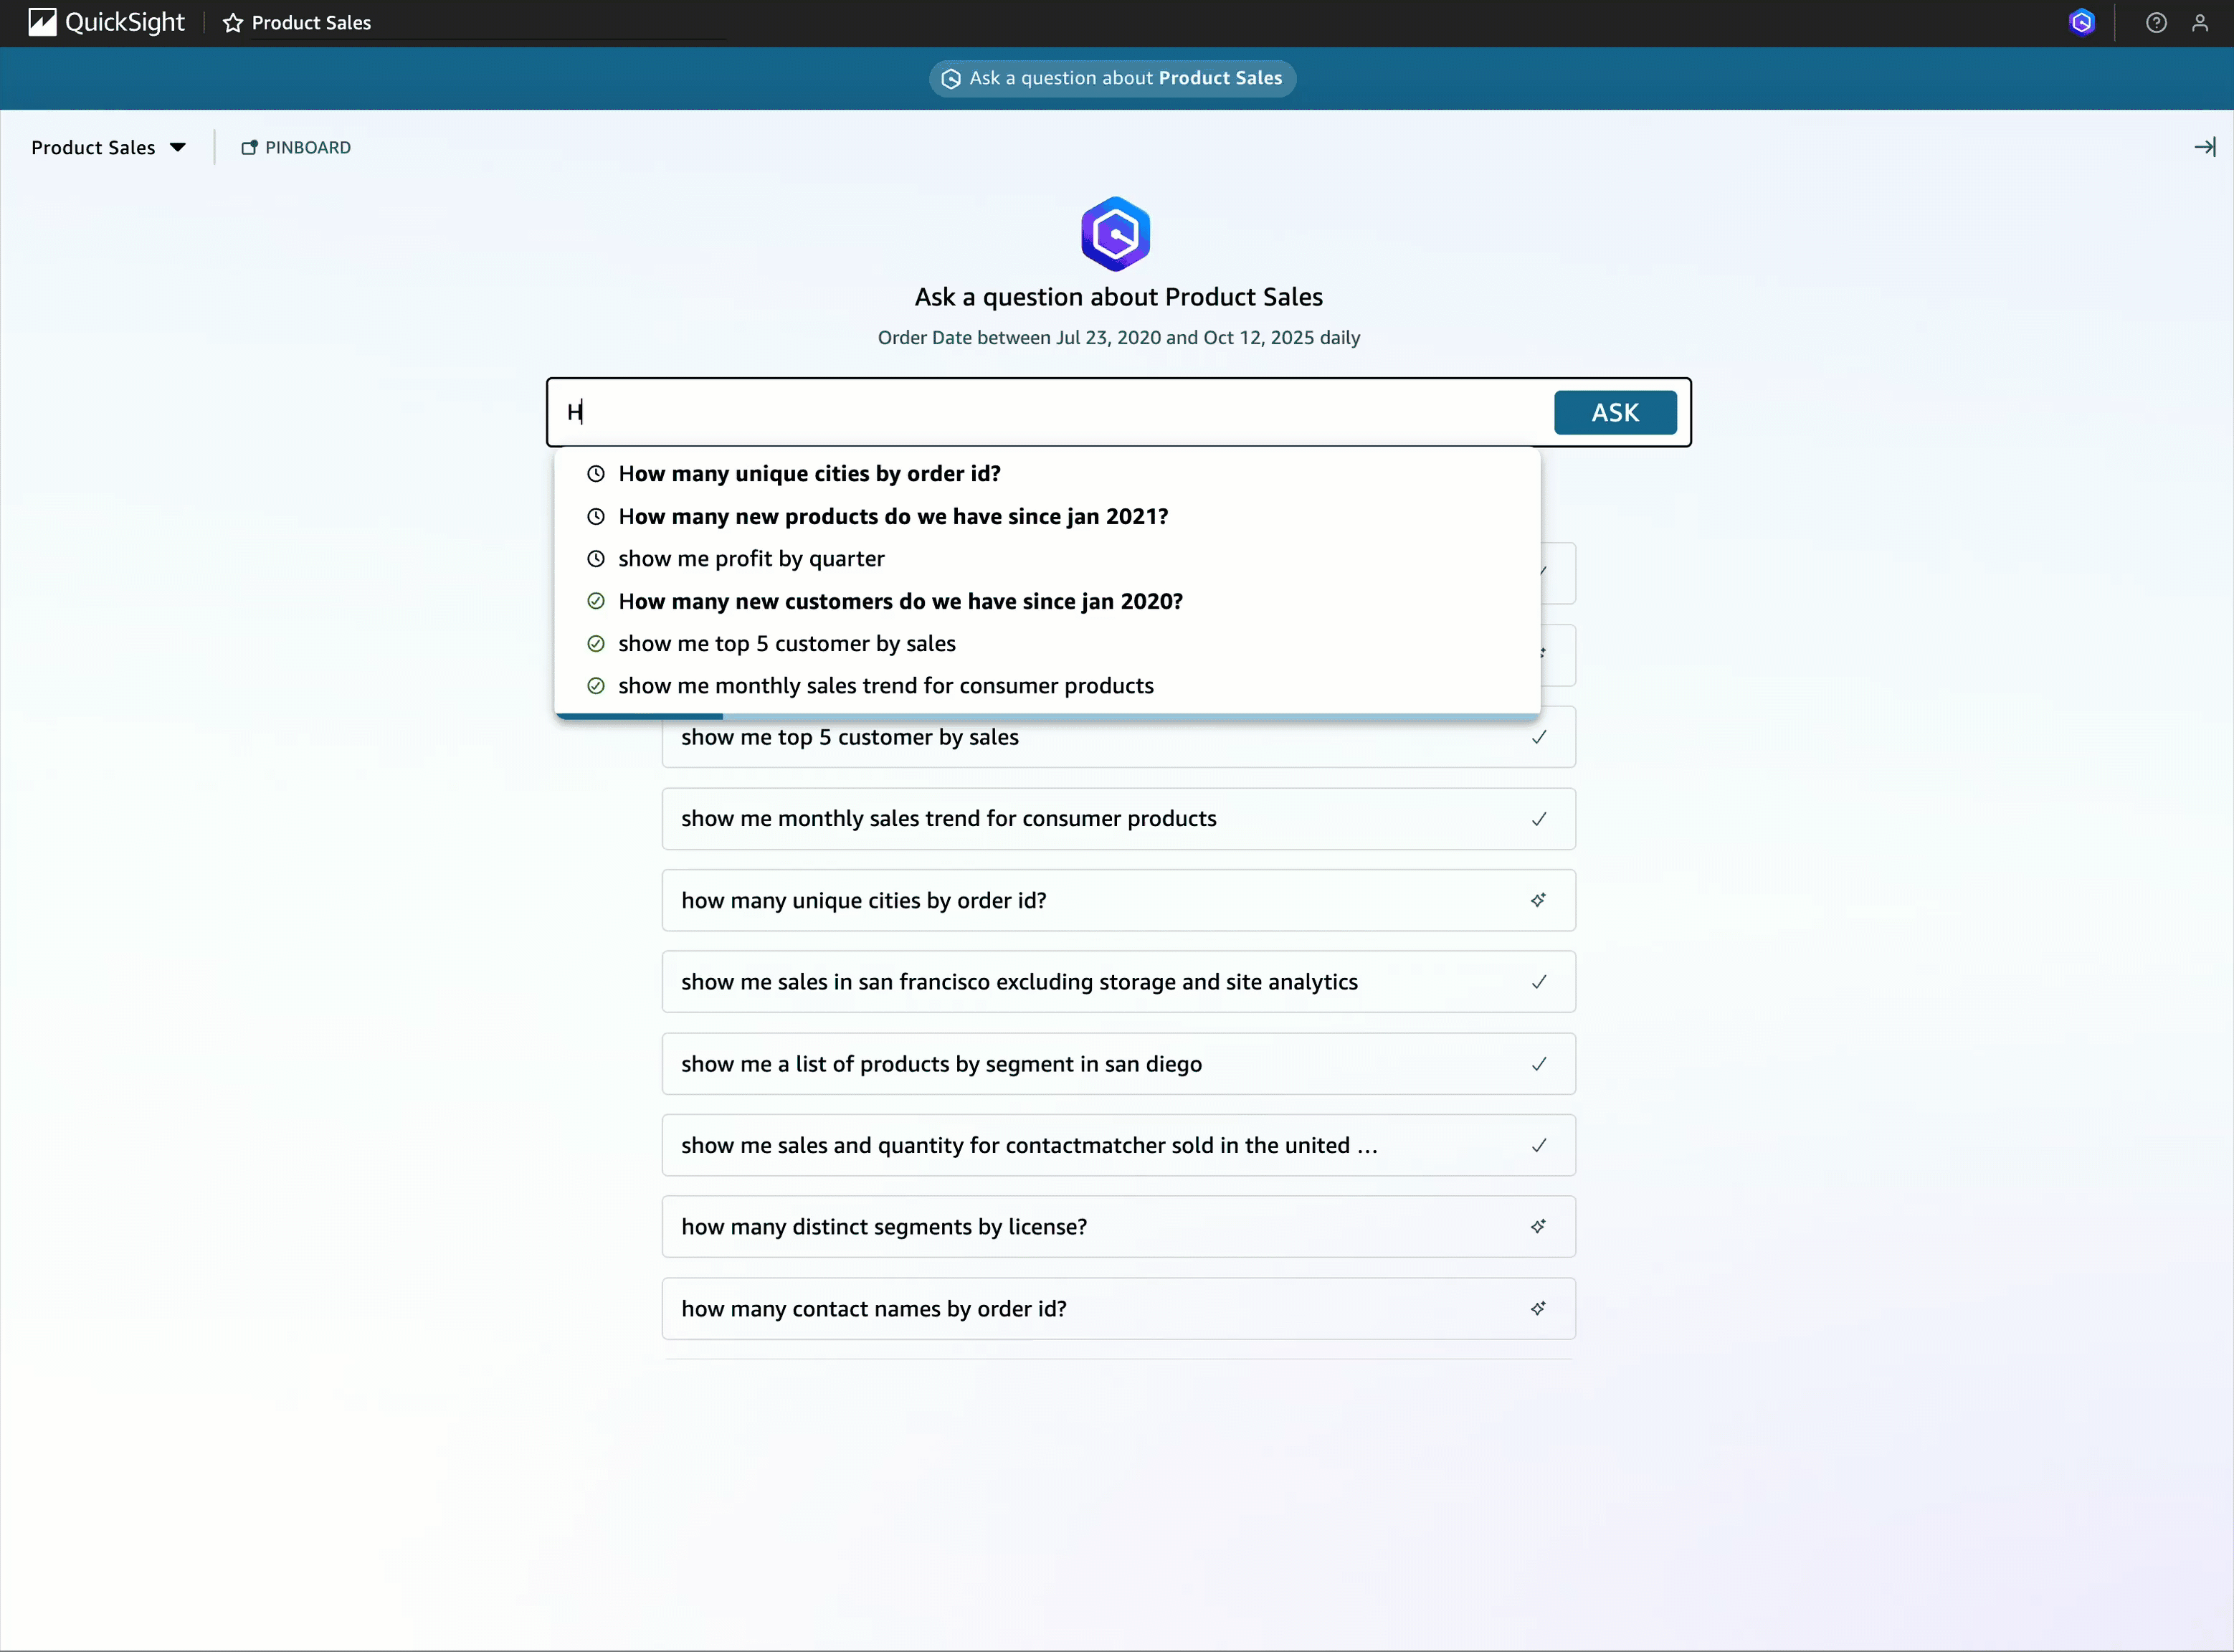
Task: Click sparkle icon on 'how many distinct segments by license?'
Action: (1538, 1226)
